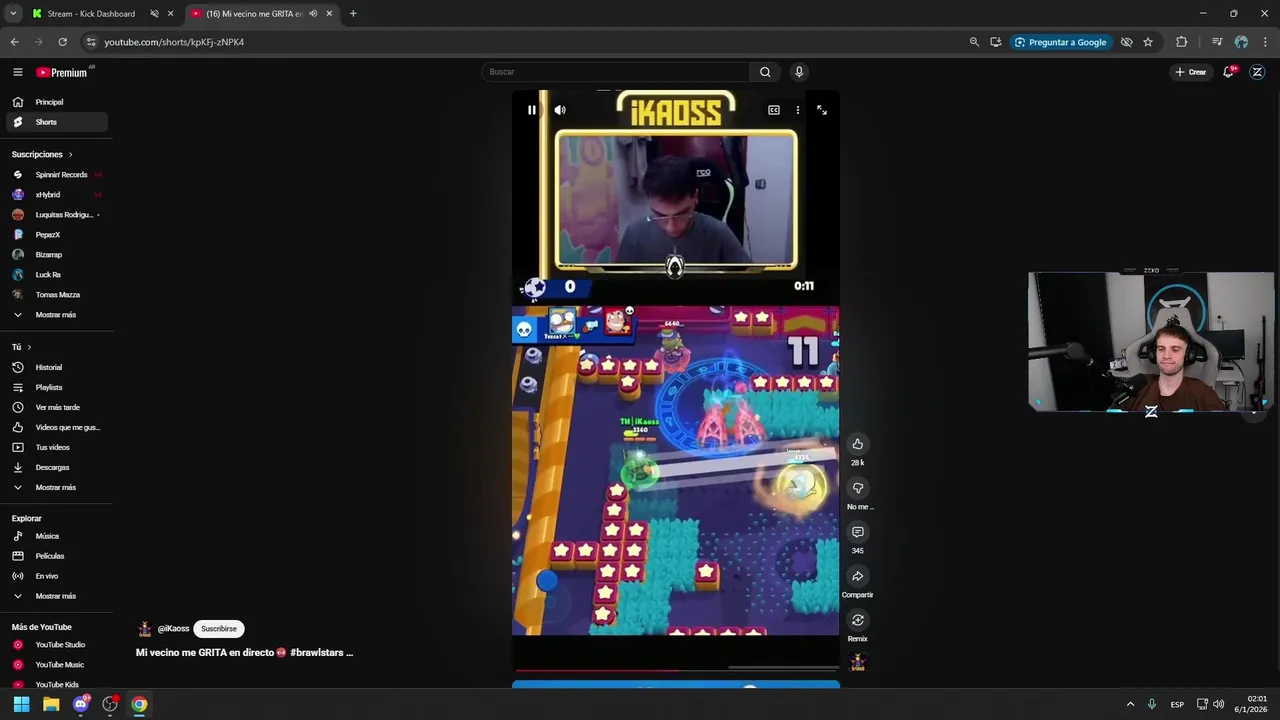Click the Suscribirse button
1280x720 pixels.
pos(219,629)
